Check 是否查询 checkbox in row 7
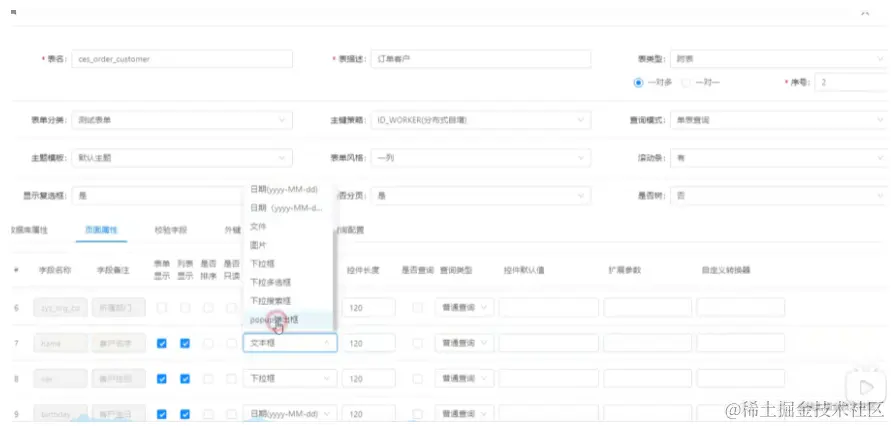The height and width of the screenshot is (426, 891). point(418,343)
